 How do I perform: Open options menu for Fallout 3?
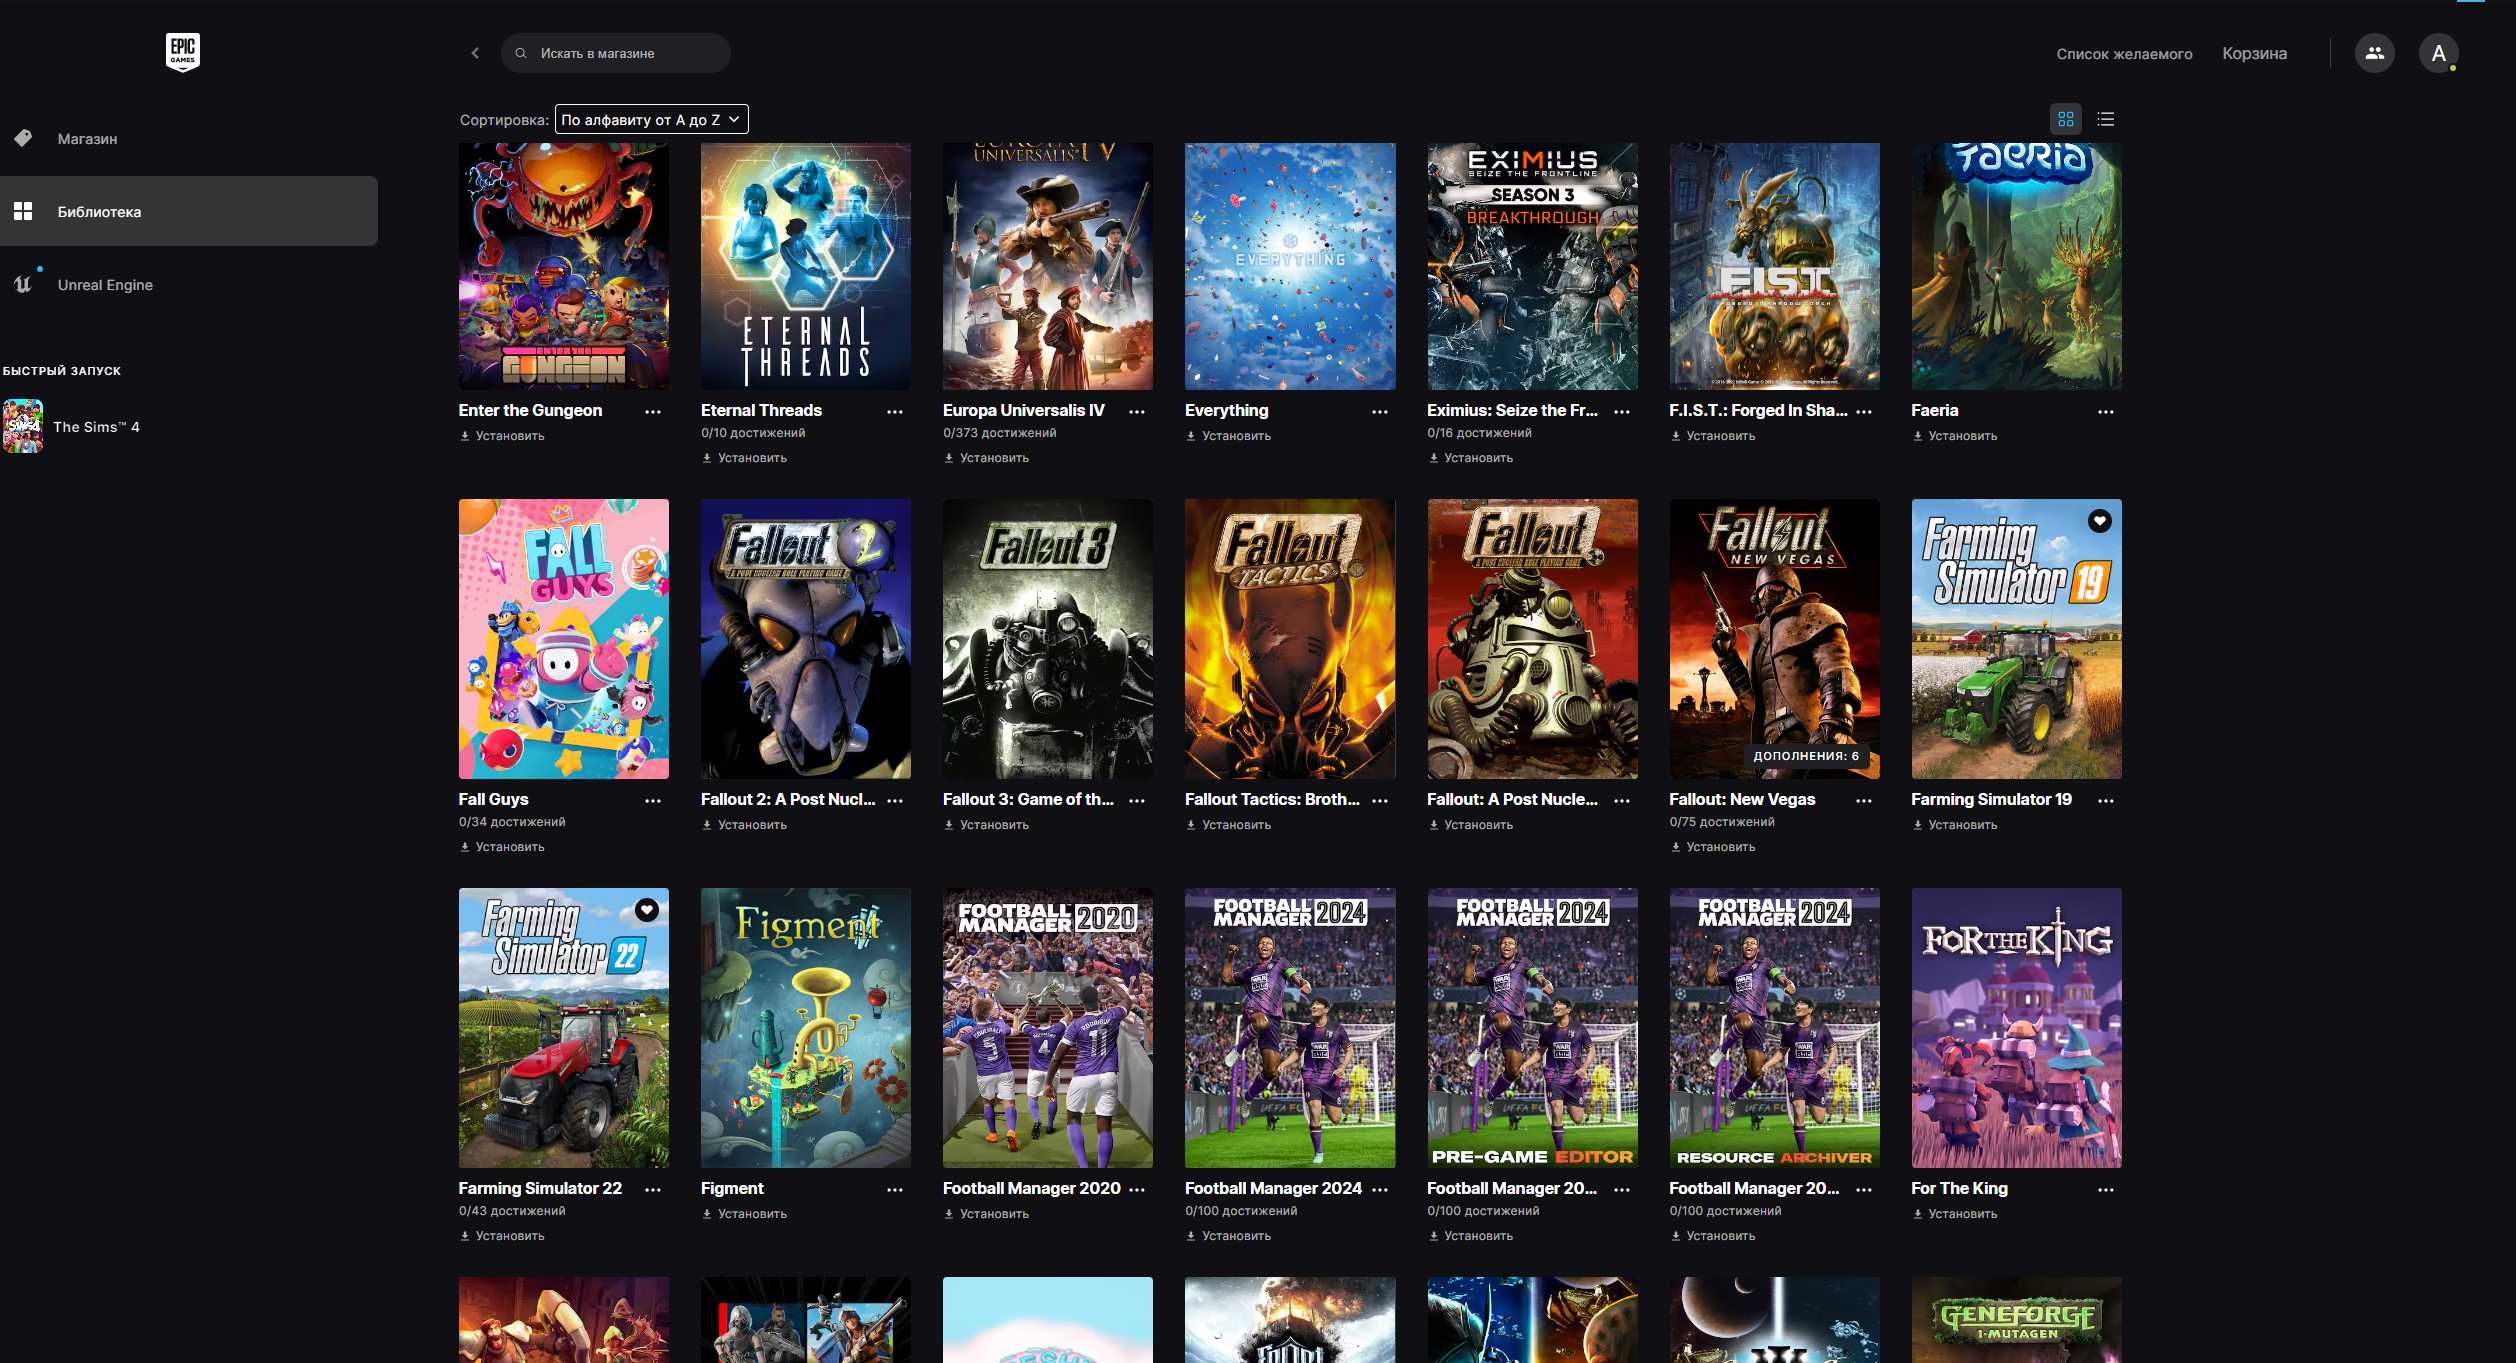(x=1137, y=801)
